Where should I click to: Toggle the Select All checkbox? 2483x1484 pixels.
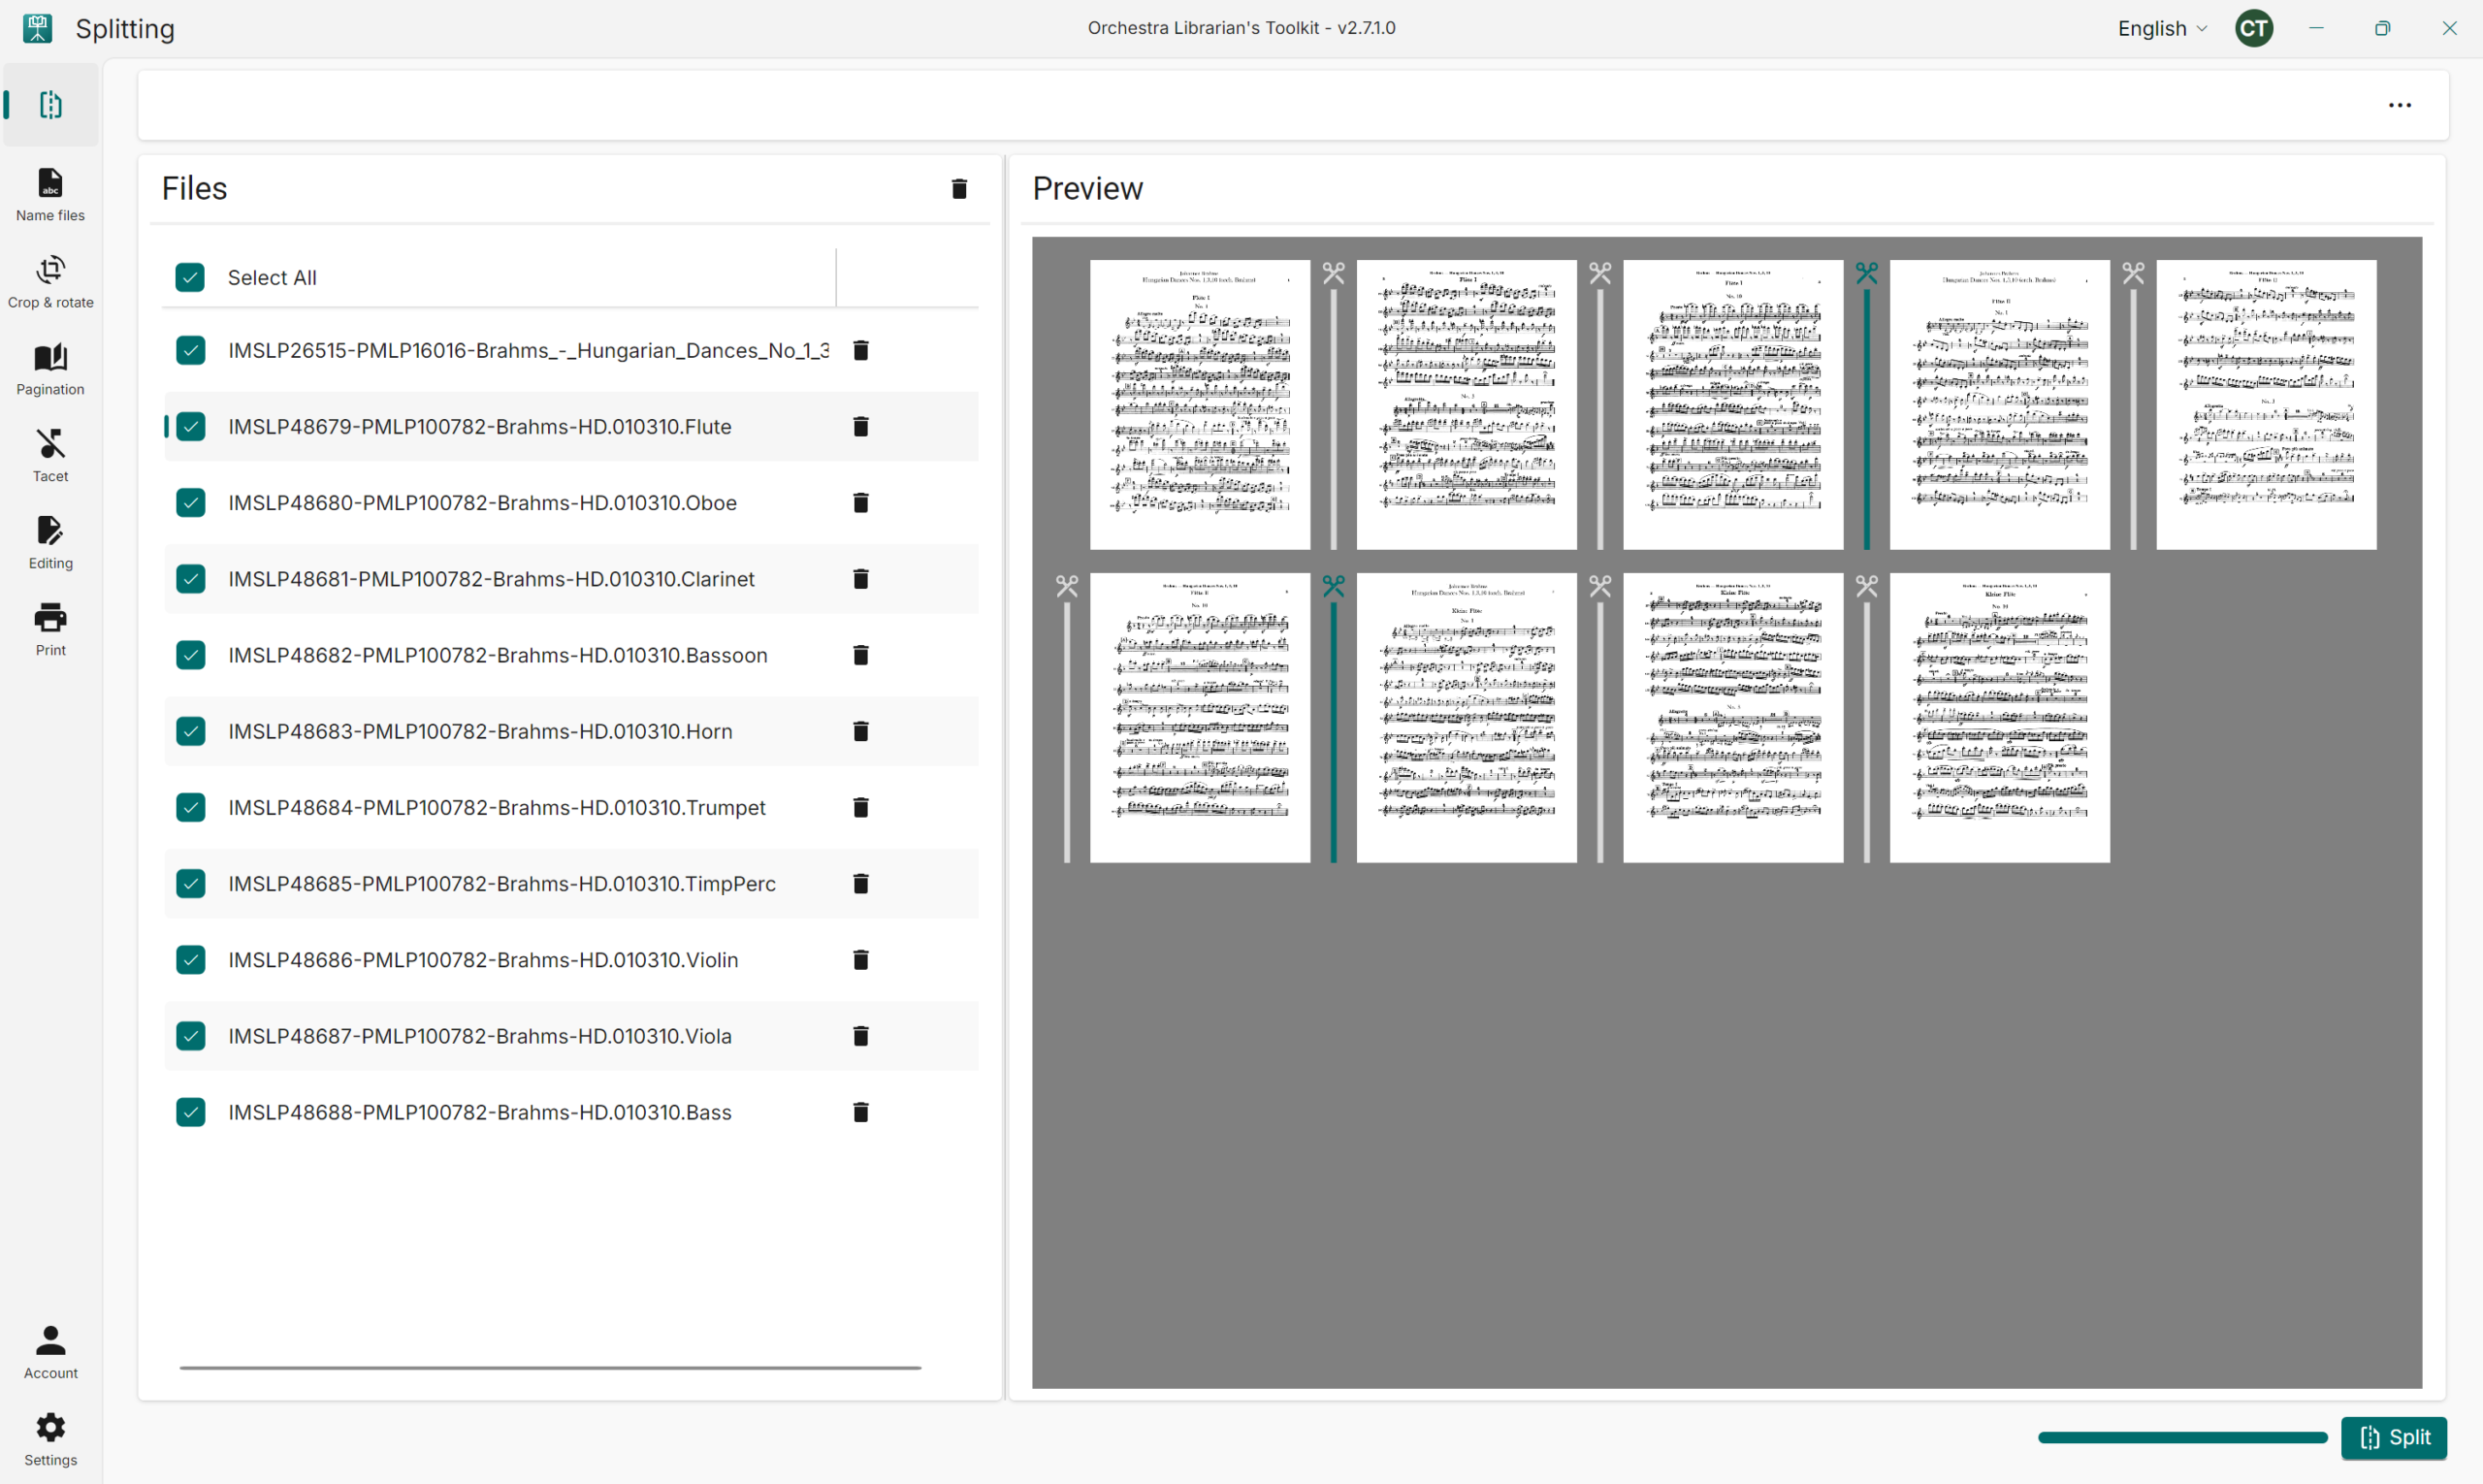190,277
